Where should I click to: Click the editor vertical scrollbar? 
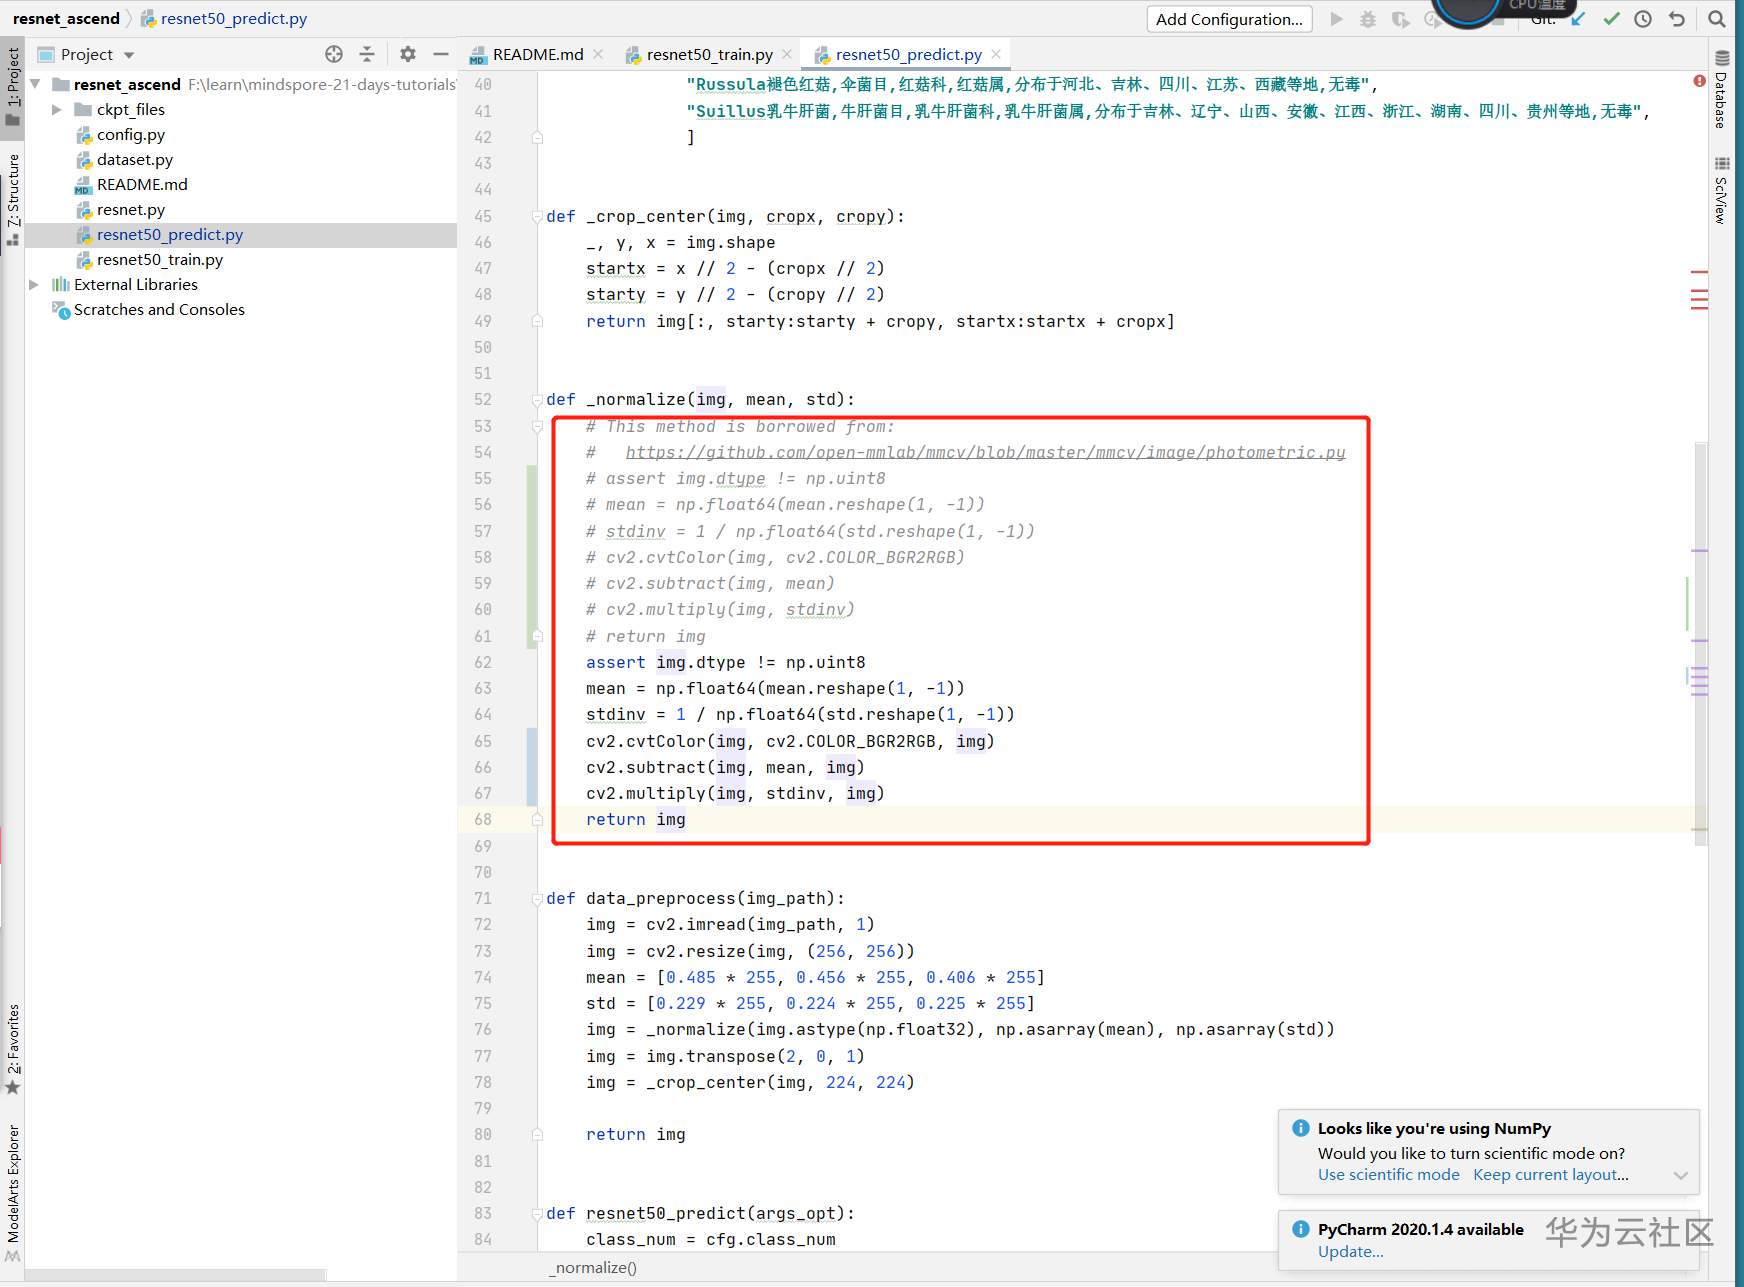point(1700,645)
